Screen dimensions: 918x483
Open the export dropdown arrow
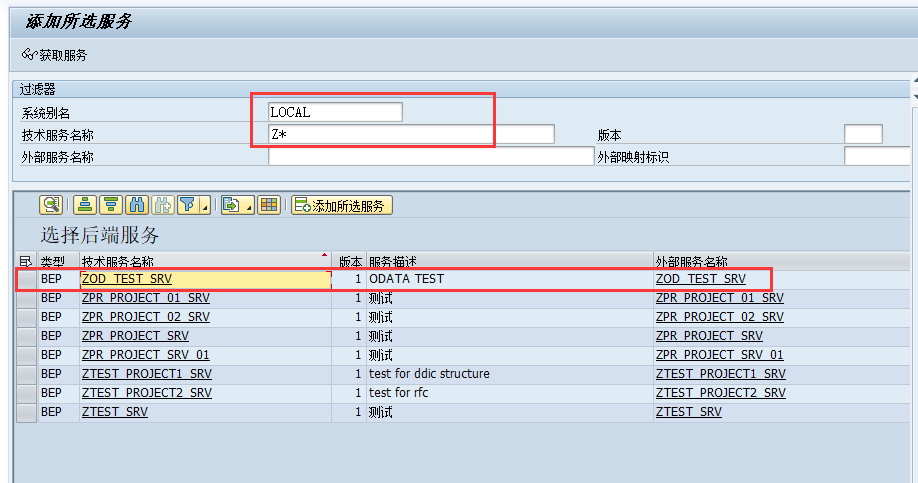(x=249, y=207)
